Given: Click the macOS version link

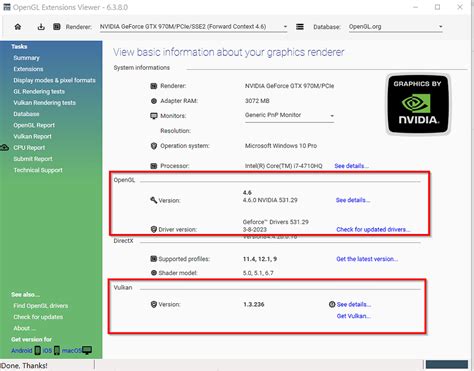Looking at the screenshot, I should (72, 351).
